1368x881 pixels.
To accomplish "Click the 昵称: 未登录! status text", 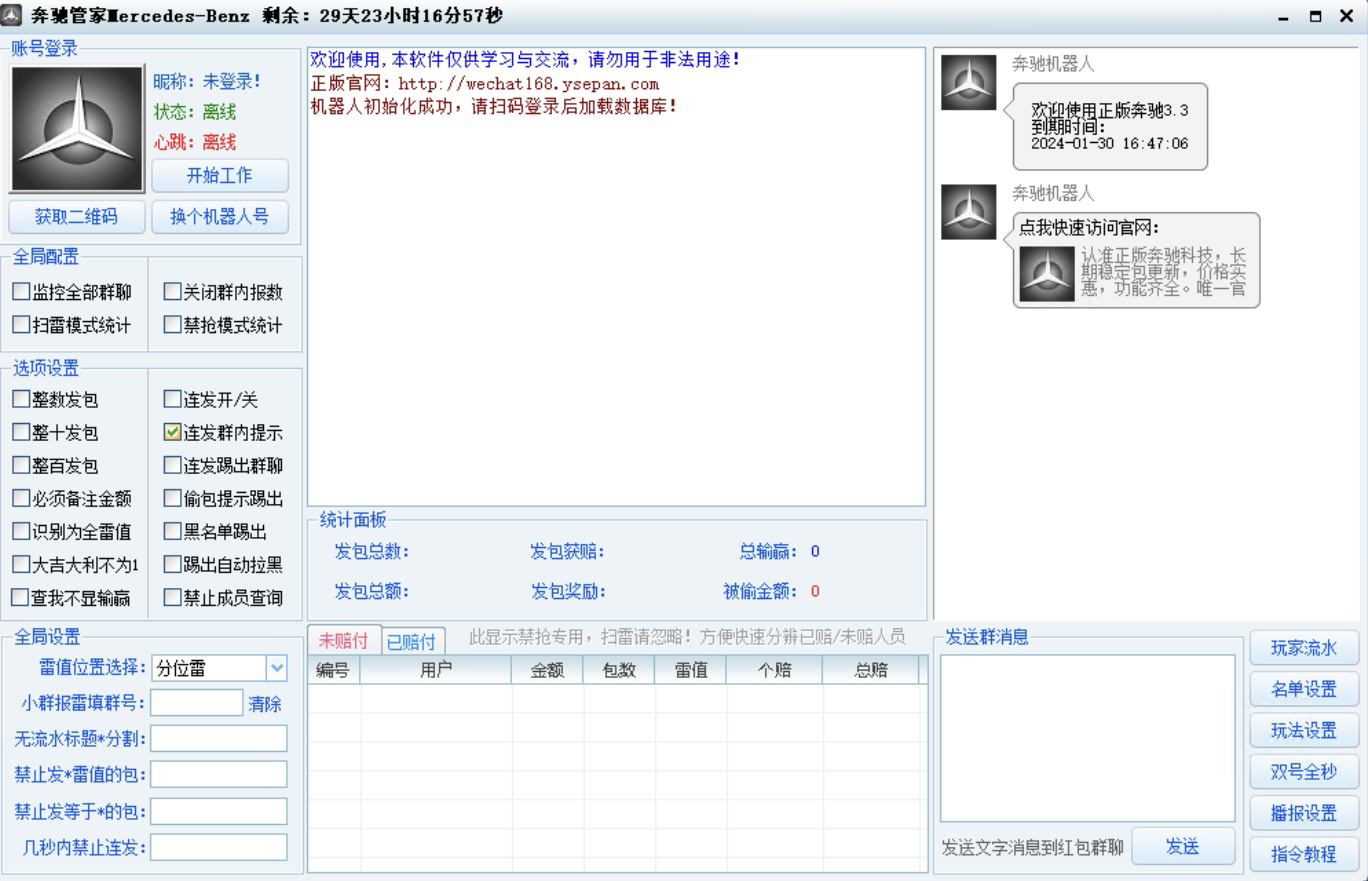I will tap(207, 82).
